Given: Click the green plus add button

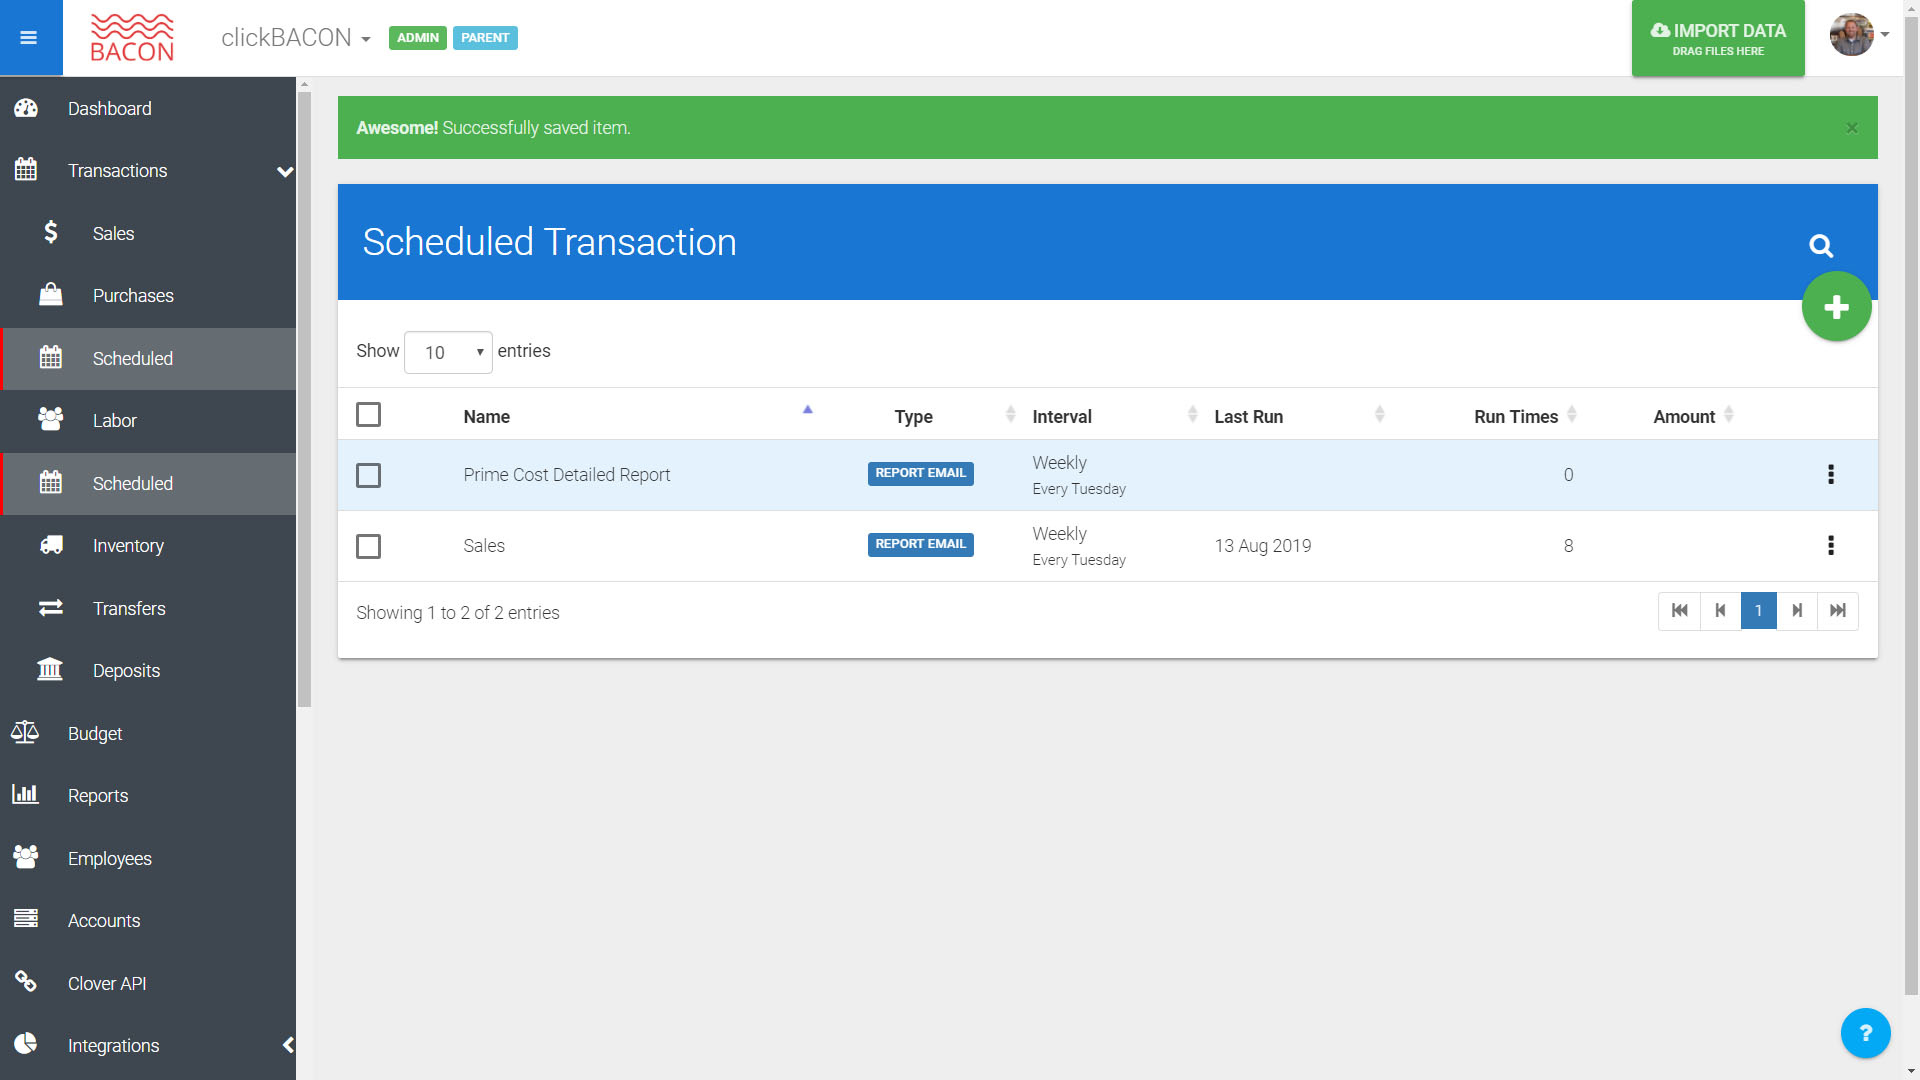Looking at the screenshot, I should (1836, 307).
